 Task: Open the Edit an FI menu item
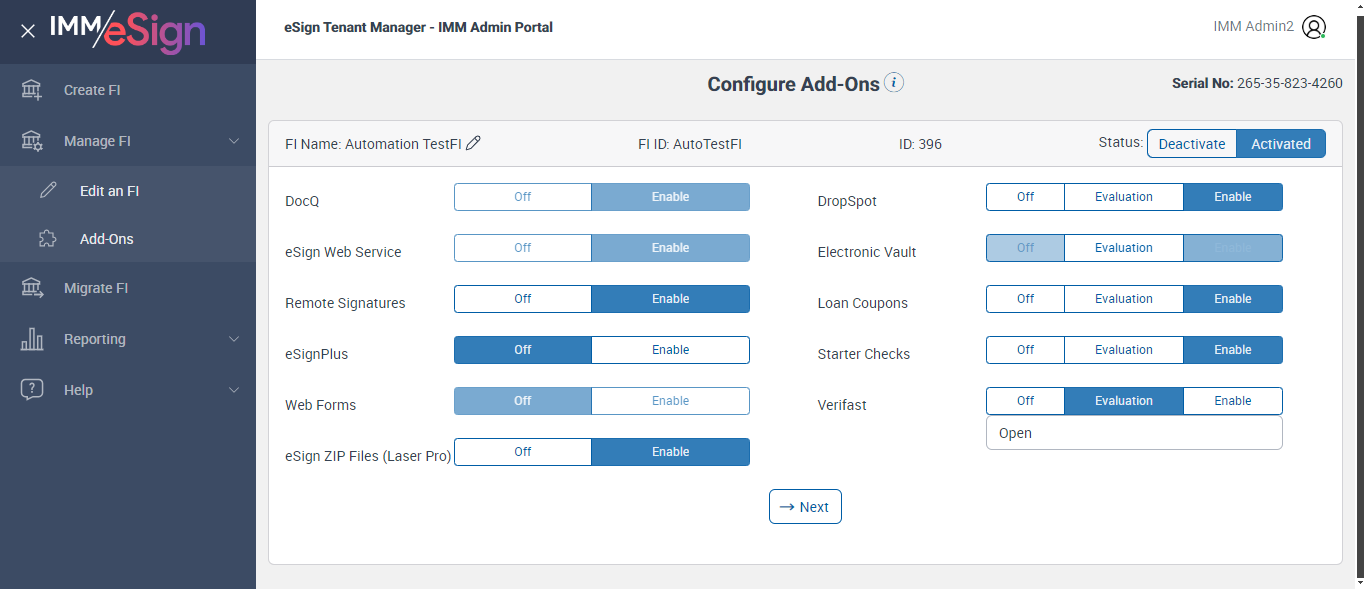click(x=109, y=191)
